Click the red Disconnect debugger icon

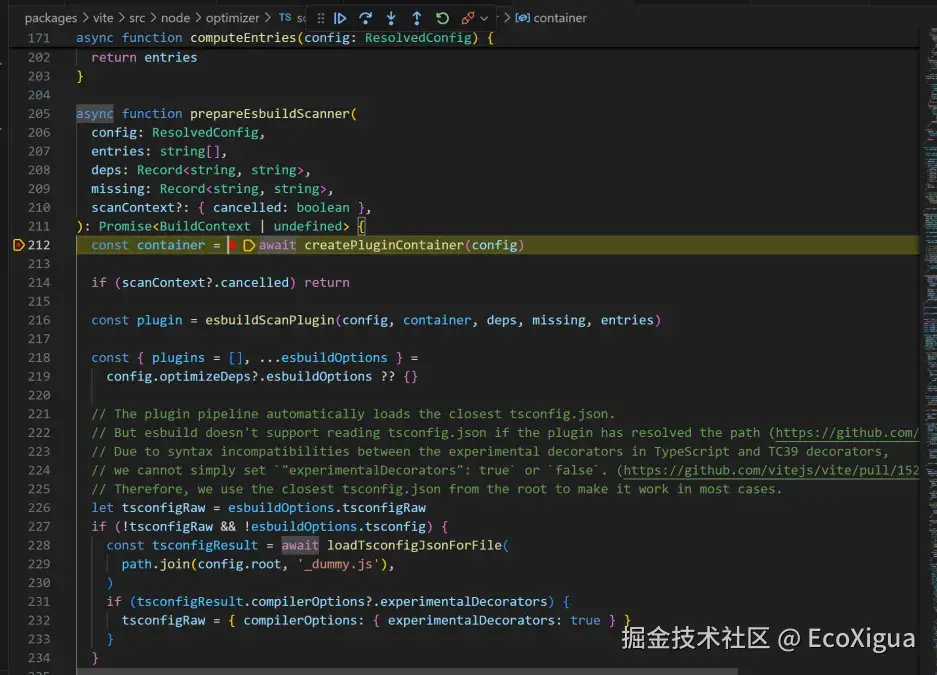click(x=468, y=19)
